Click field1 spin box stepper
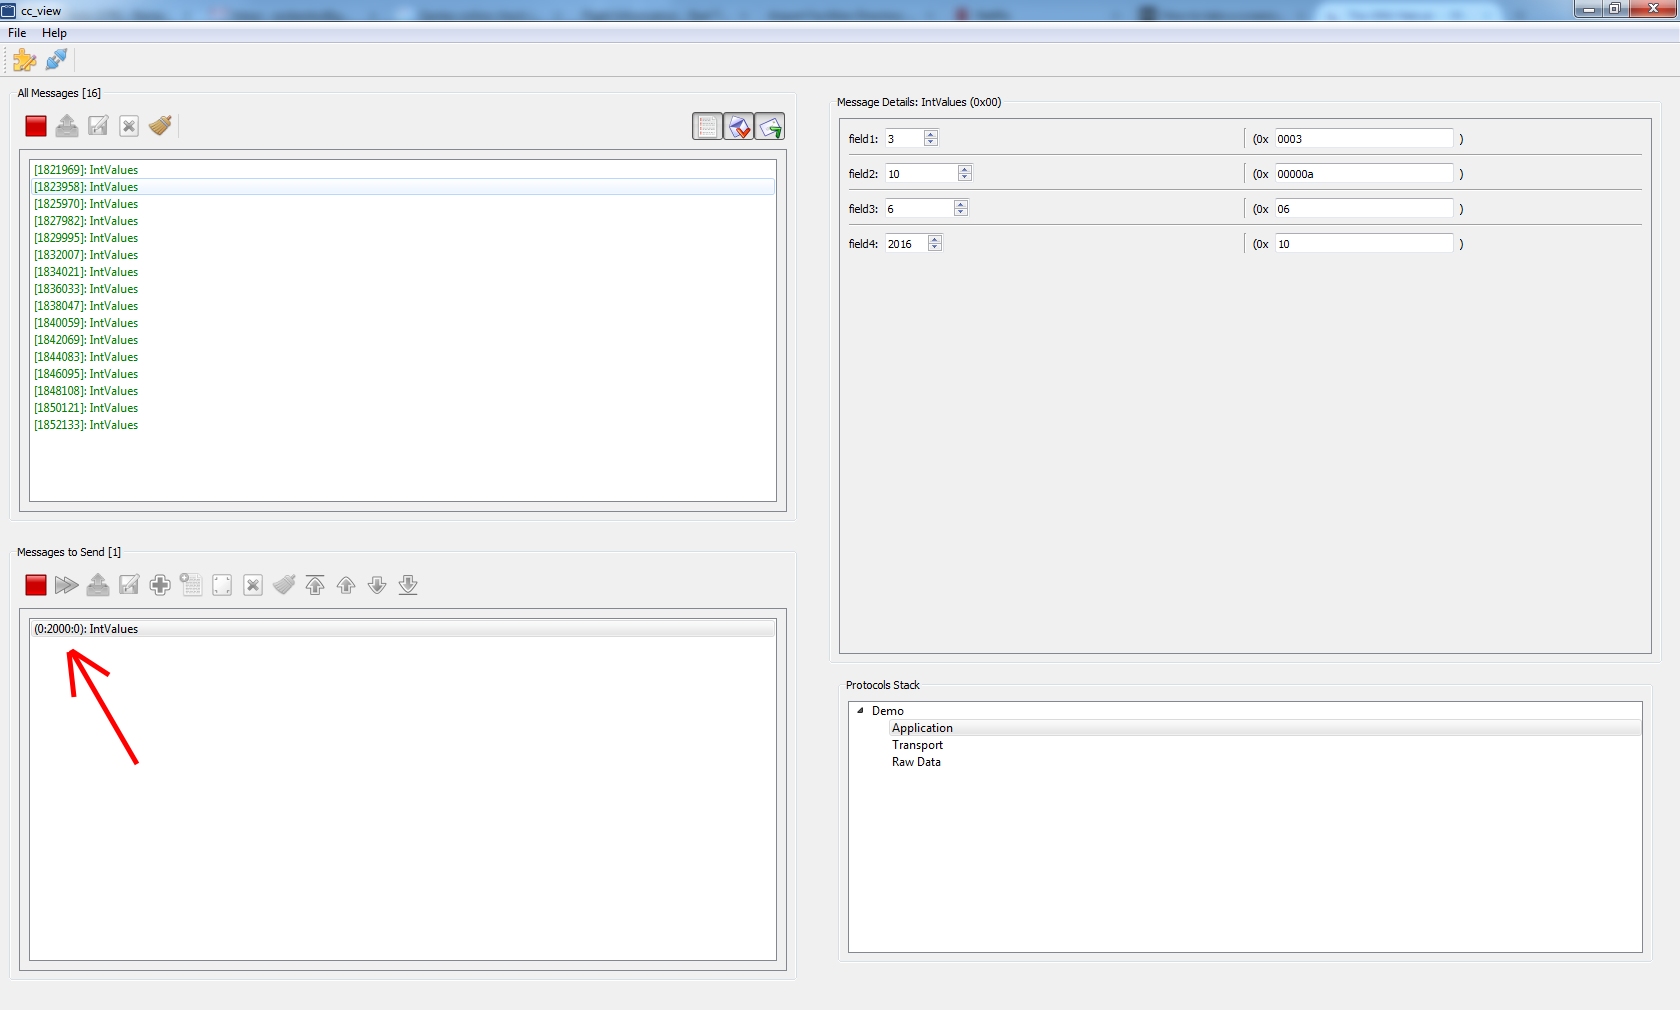This screenshot has width=1680, height=1010. 931,138
